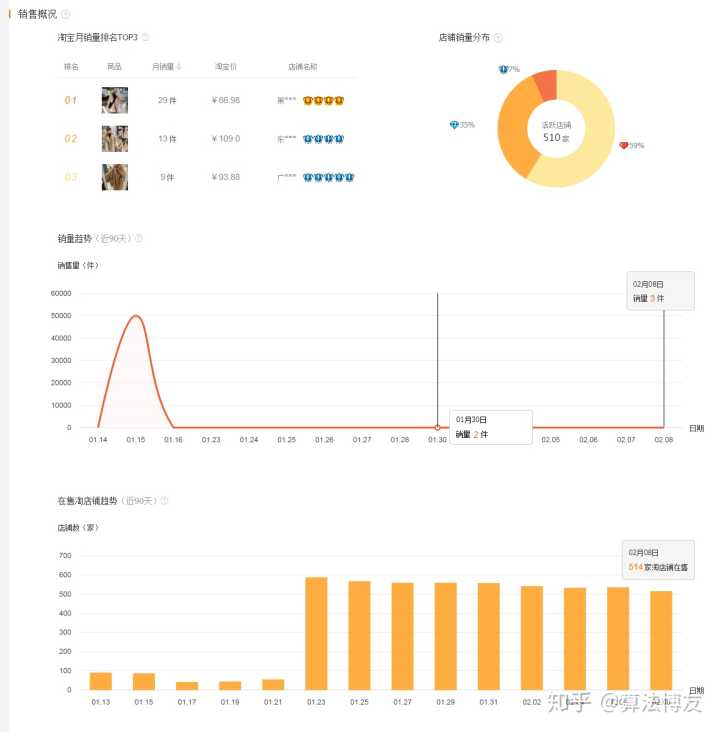Click the 9 件 monthly sales cell
This screenshot has height=732, width=720.
coord(167,177)
